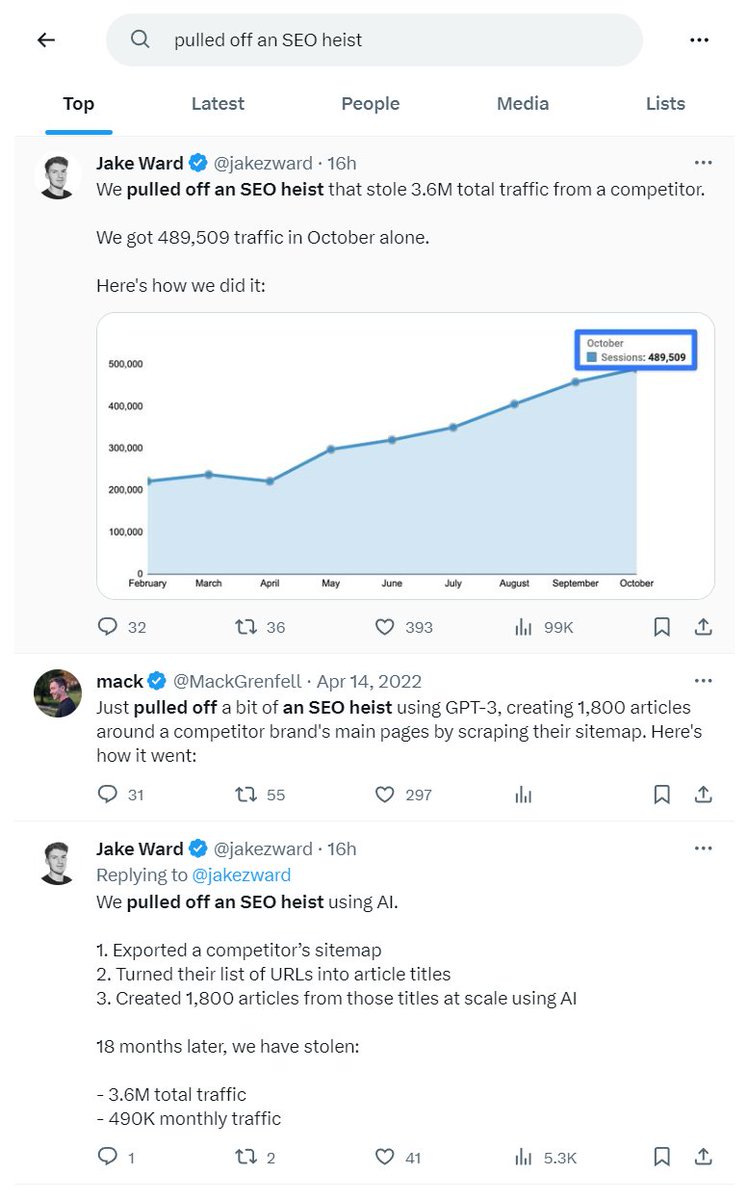View analytics showing 99K views
The width and height of the screenshot is (748, 1200).
point(523,627)
